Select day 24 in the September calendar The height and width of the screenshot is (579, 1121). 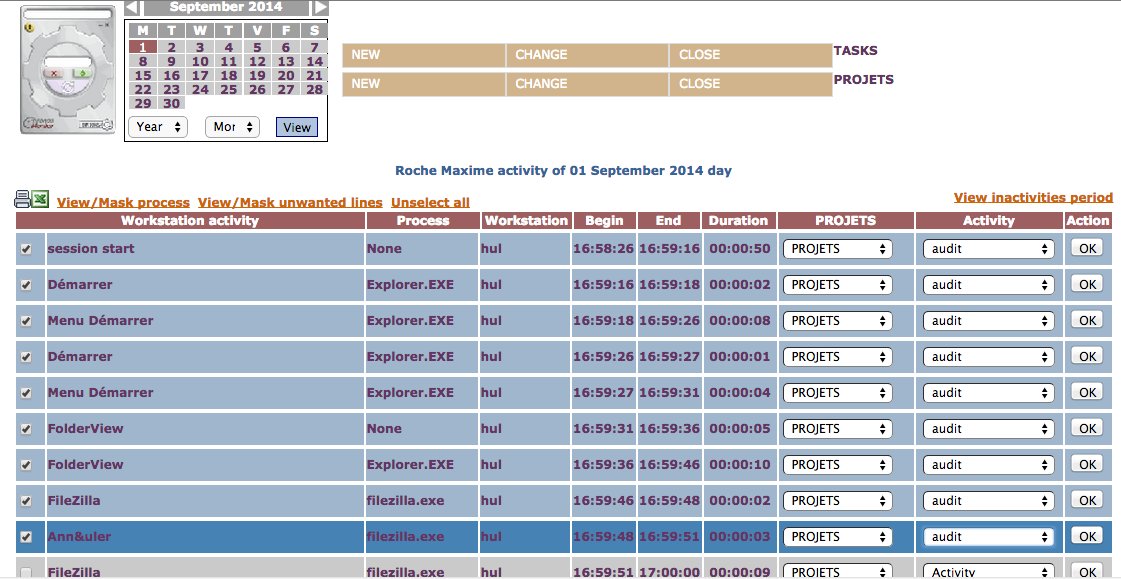point(200,89)
